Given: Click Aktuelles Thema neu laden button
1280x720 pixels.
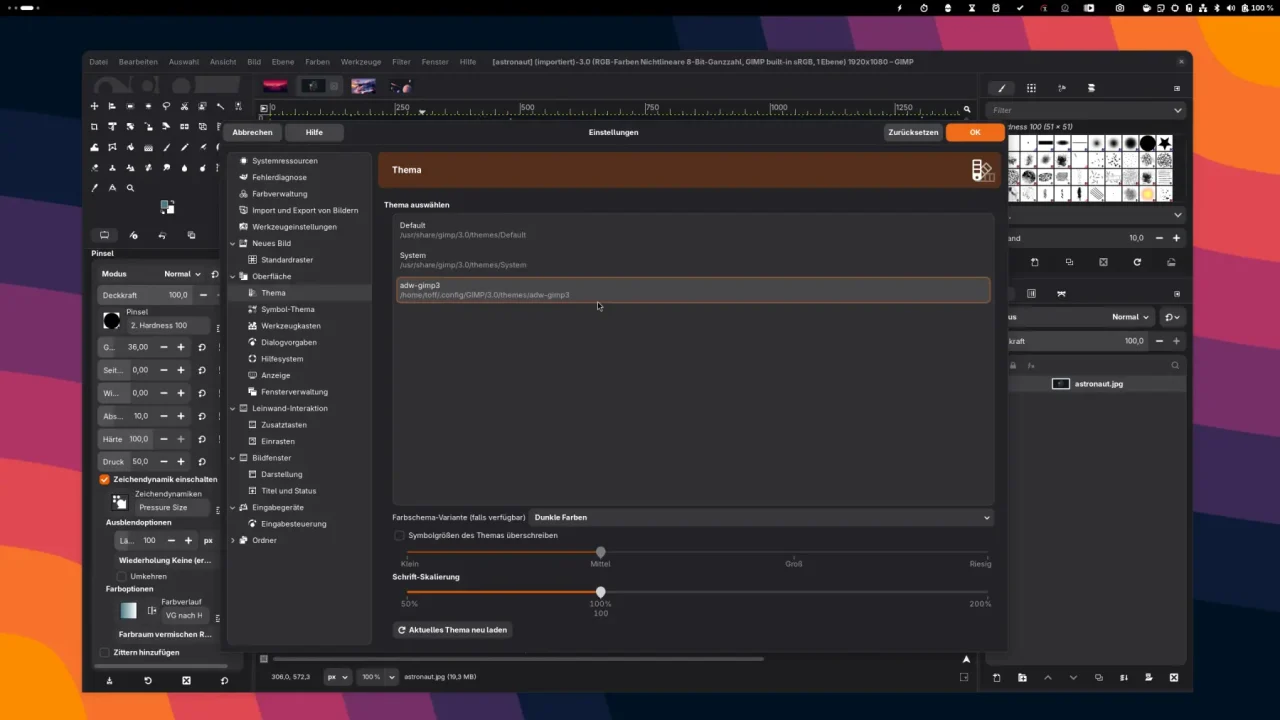Looking at the screenshot, I should coord(453,630).
